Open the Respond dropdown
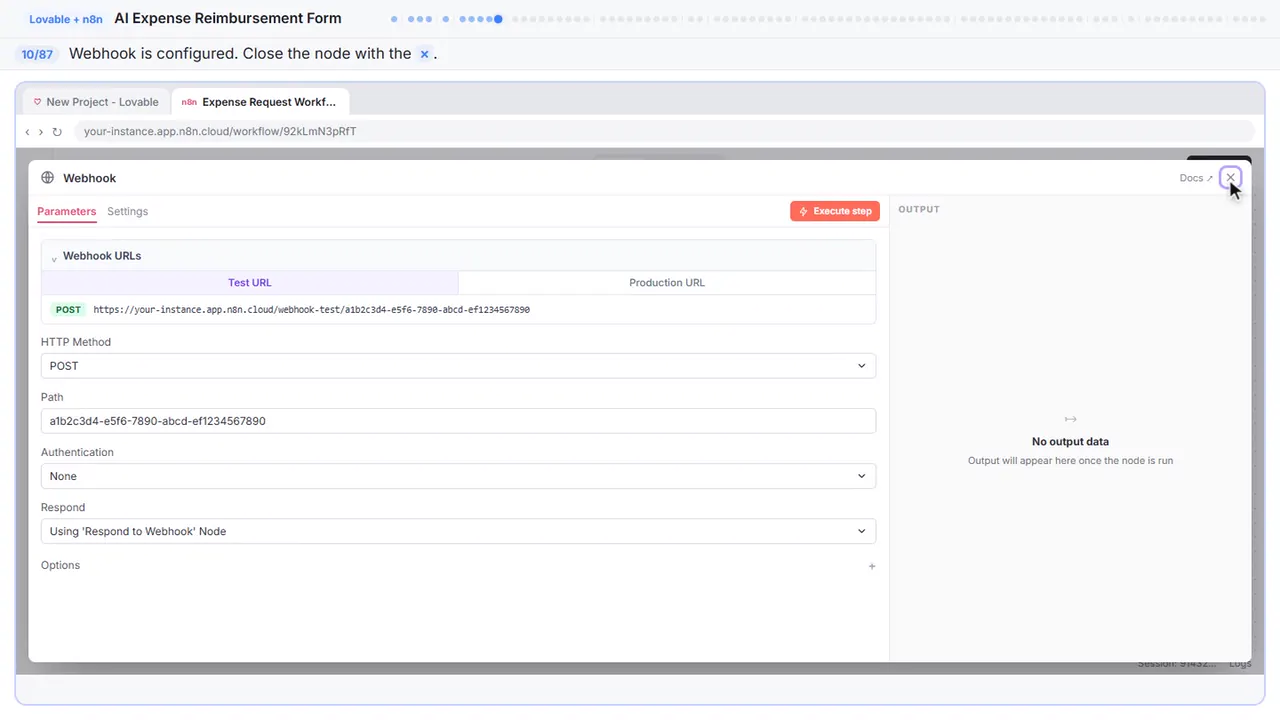Viewport: 1280px width, 720px height. tap(458, 531)
